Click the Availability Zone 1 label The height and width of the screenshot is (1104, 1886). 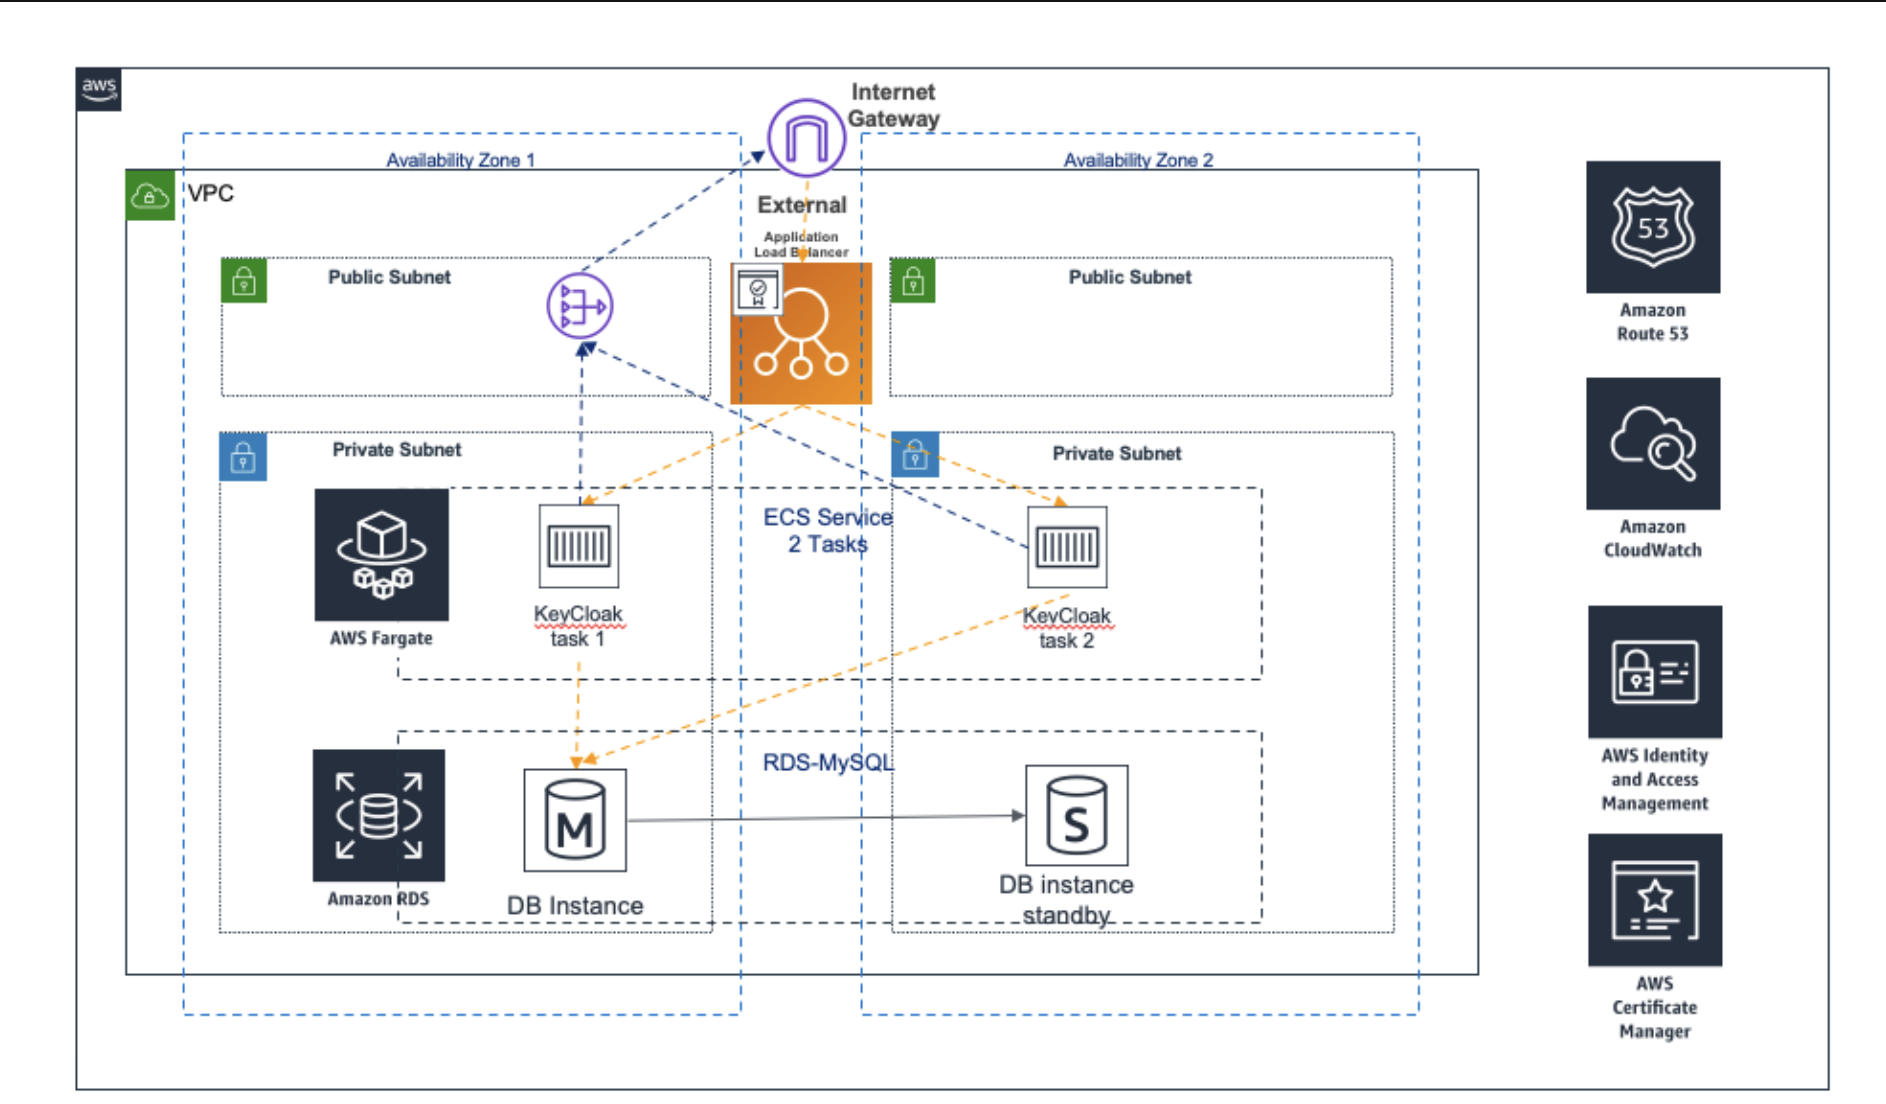pos(460,160)
